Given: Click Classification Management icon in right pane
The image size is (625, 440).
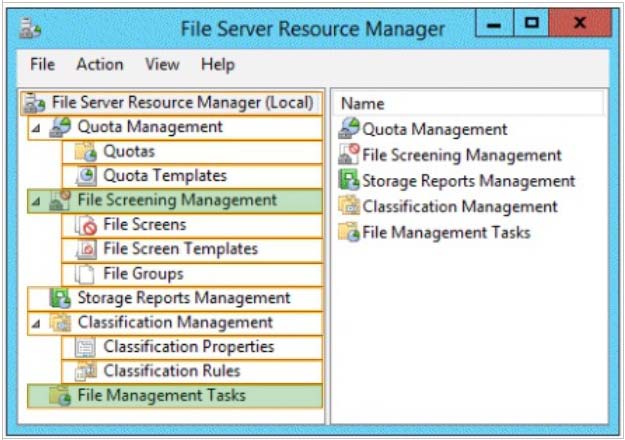Looking at the screenshot, I should click(349, 206).
